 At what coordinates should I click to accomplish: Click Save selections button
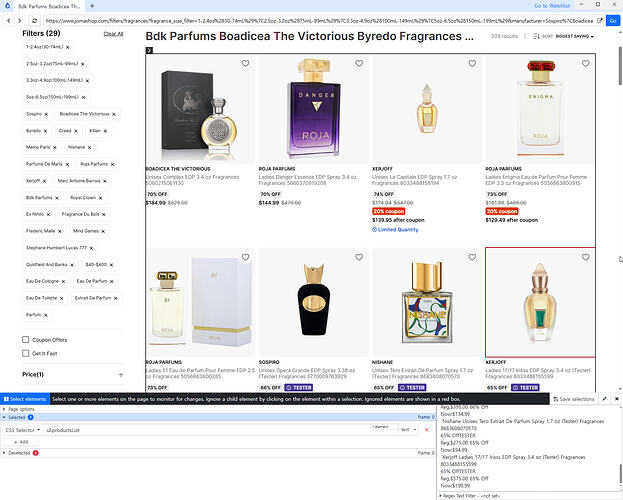[x=574, y=399]
